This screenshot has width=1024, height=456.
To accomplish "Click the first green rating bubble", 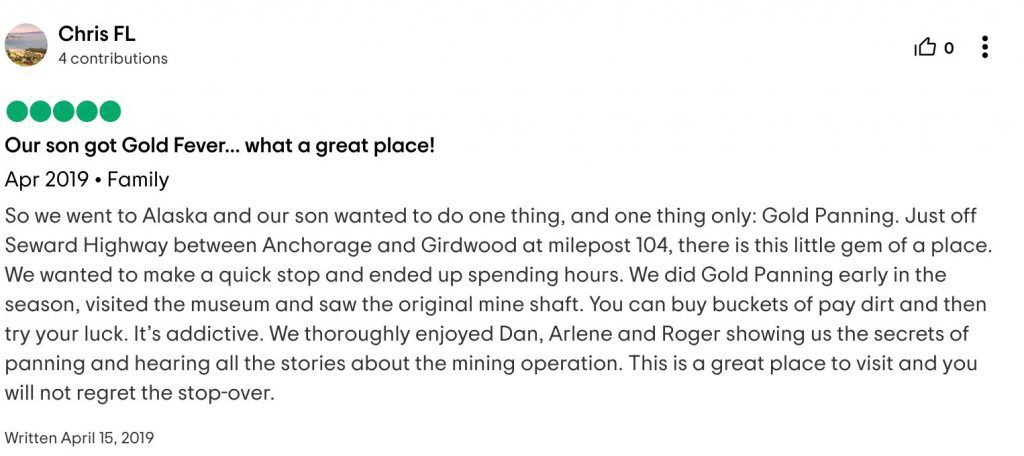I will [17, 111].
